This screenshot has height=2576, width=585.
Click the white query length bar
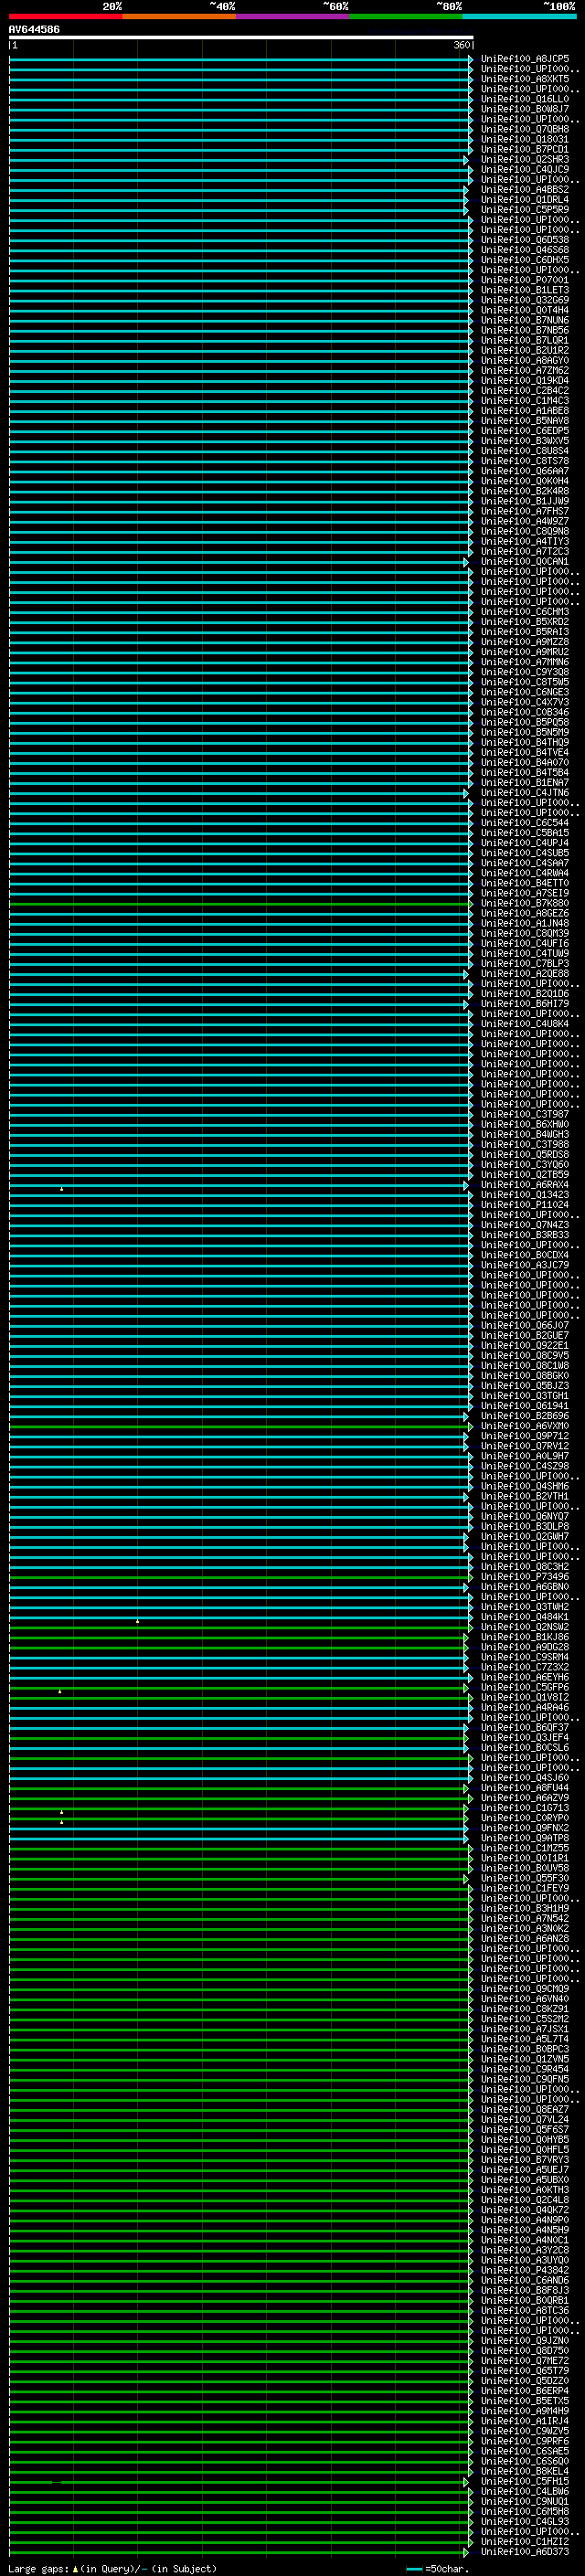point(241,38)
